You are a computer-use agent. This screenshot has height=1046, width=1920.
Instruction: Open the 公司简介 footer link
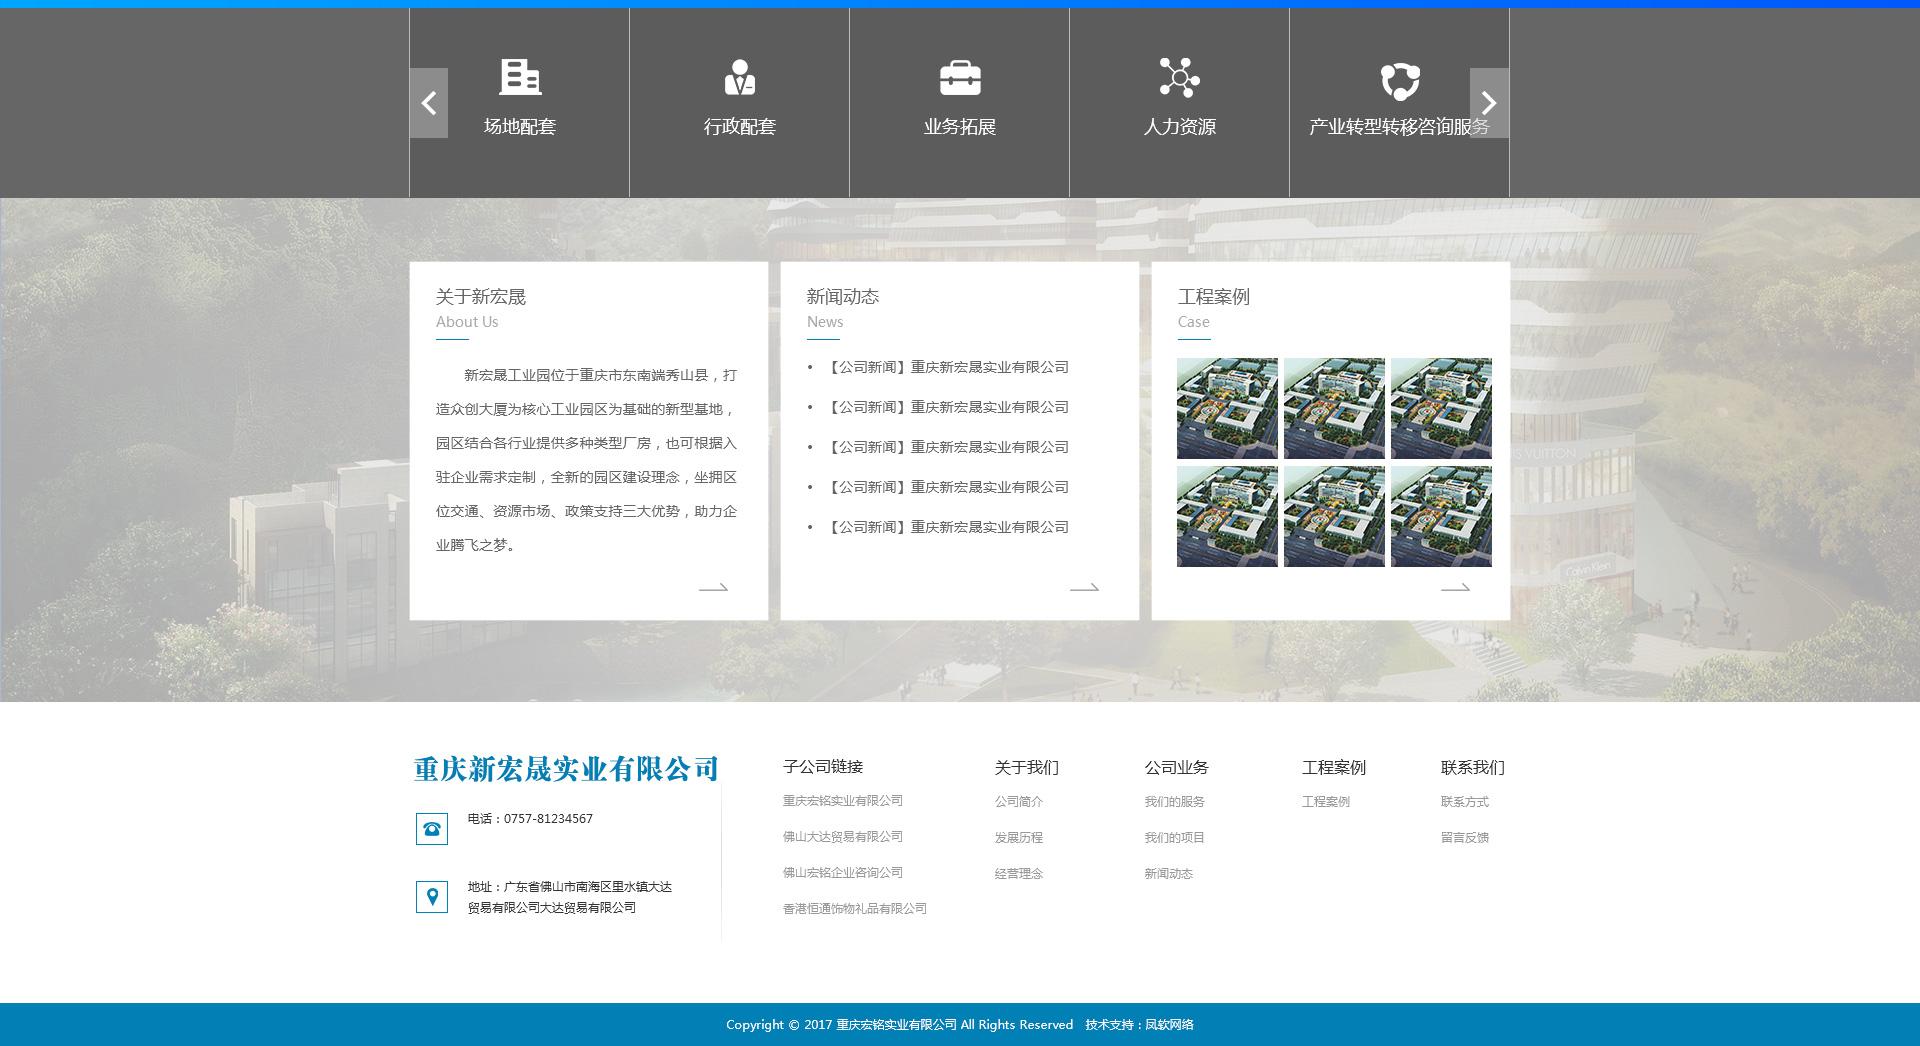tap(1018, 802)
